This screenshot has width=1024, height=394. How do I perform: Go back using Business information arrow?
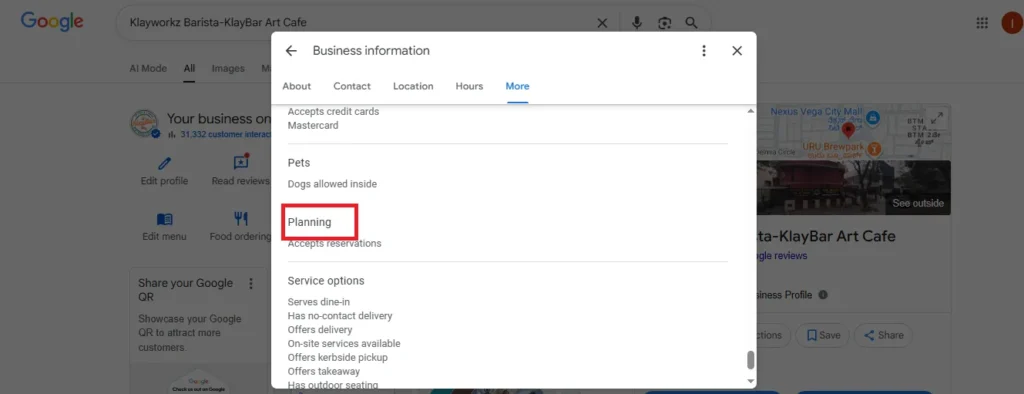click(x=291, y=51)
